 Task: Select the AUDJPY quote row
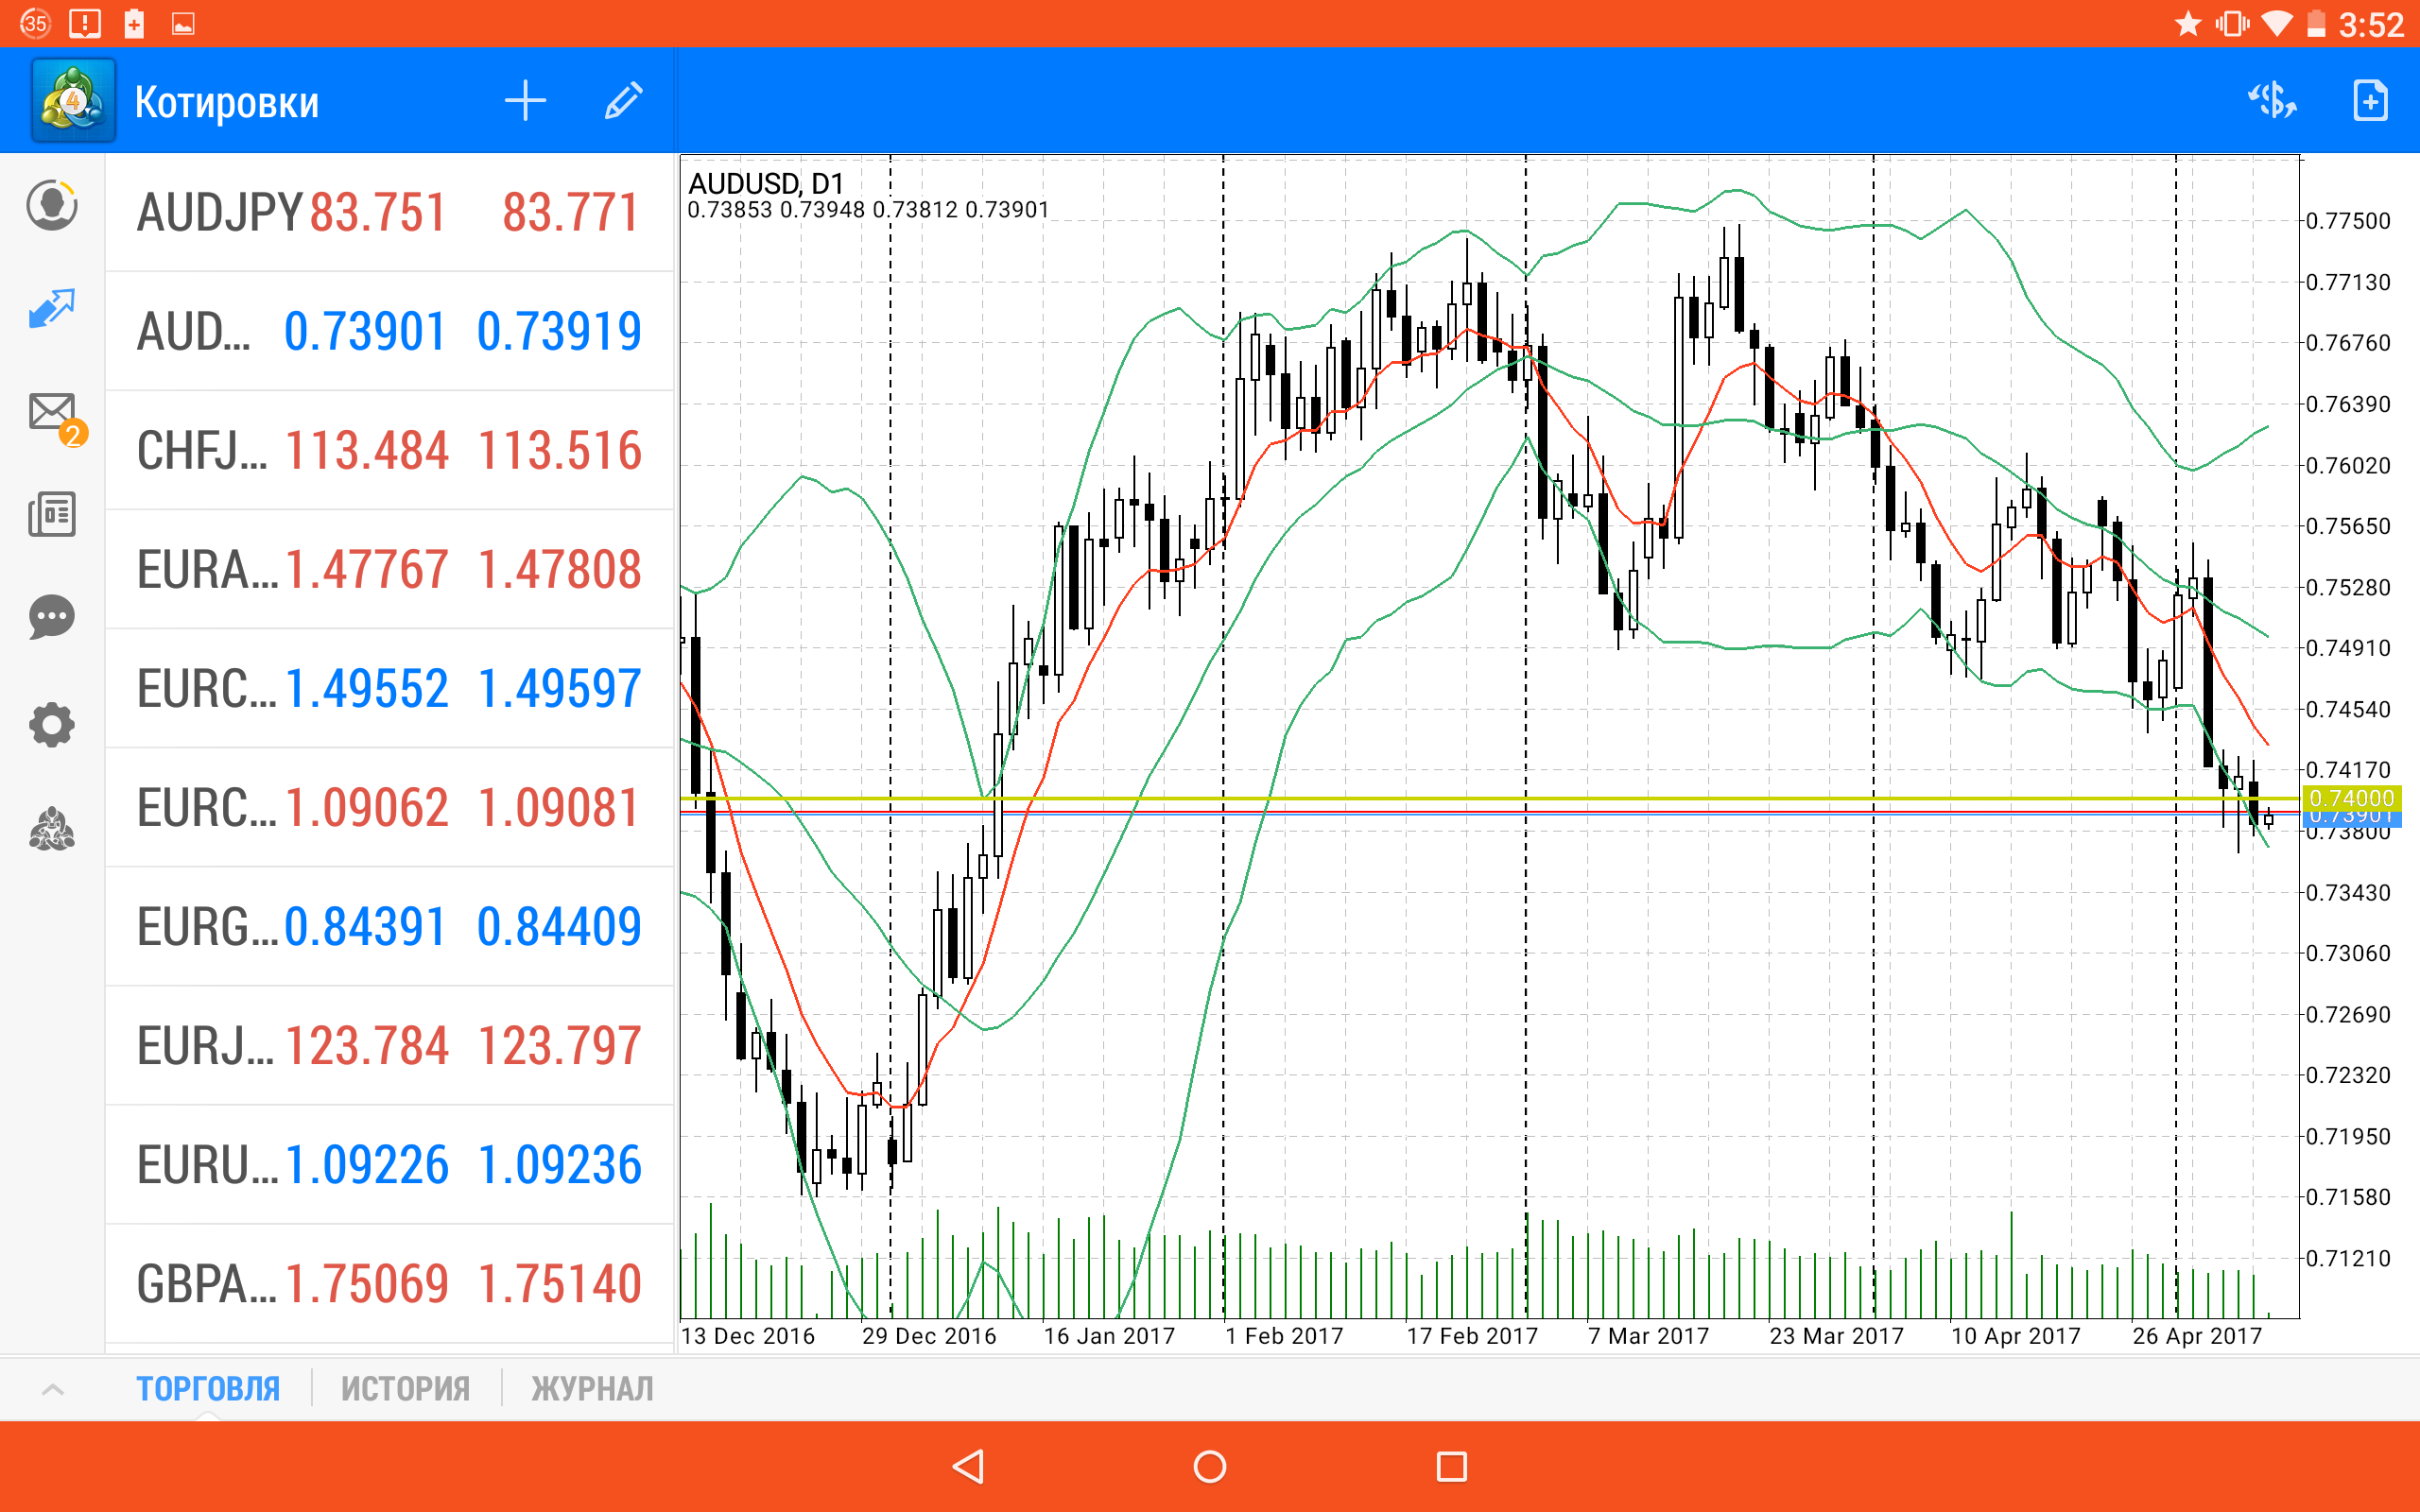click(x=389, y=212)
